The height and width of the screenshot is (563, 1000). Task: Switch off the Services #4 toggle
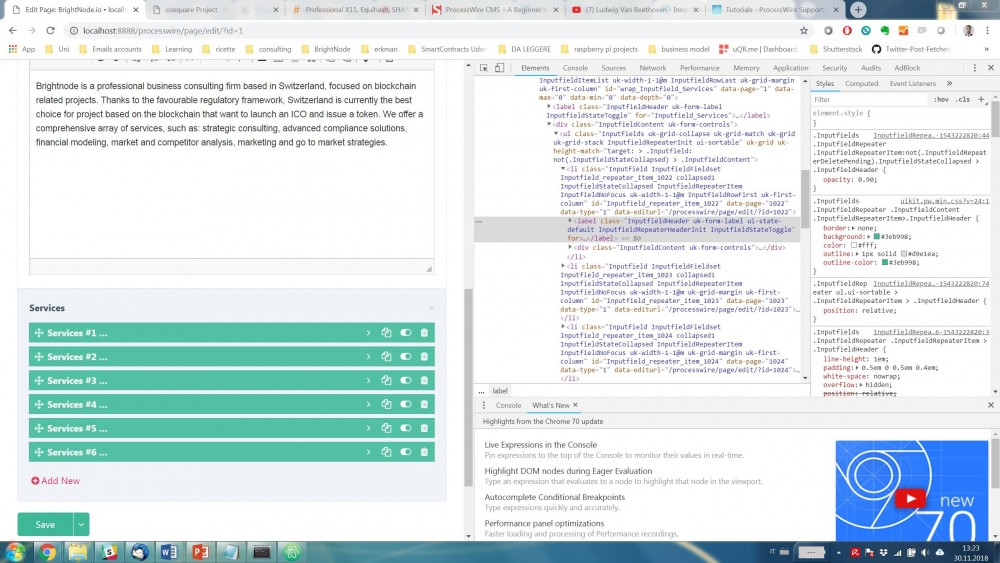pyautogui.click(x=406, y=405)
